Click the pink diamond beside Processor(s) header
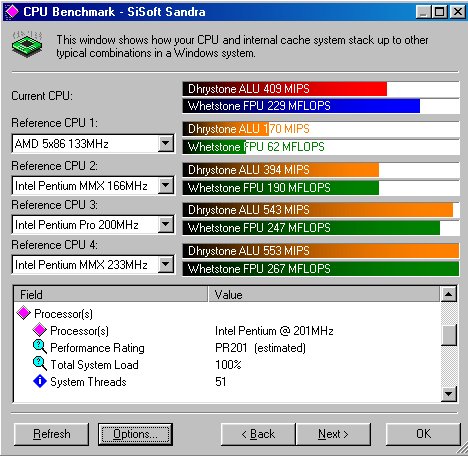 coord(23,313)
